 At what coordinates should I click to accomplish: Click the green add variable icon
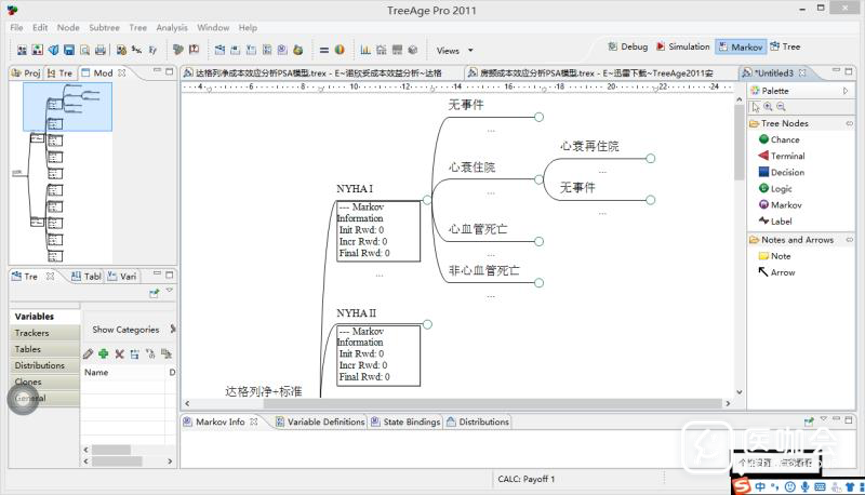[103, 354]
